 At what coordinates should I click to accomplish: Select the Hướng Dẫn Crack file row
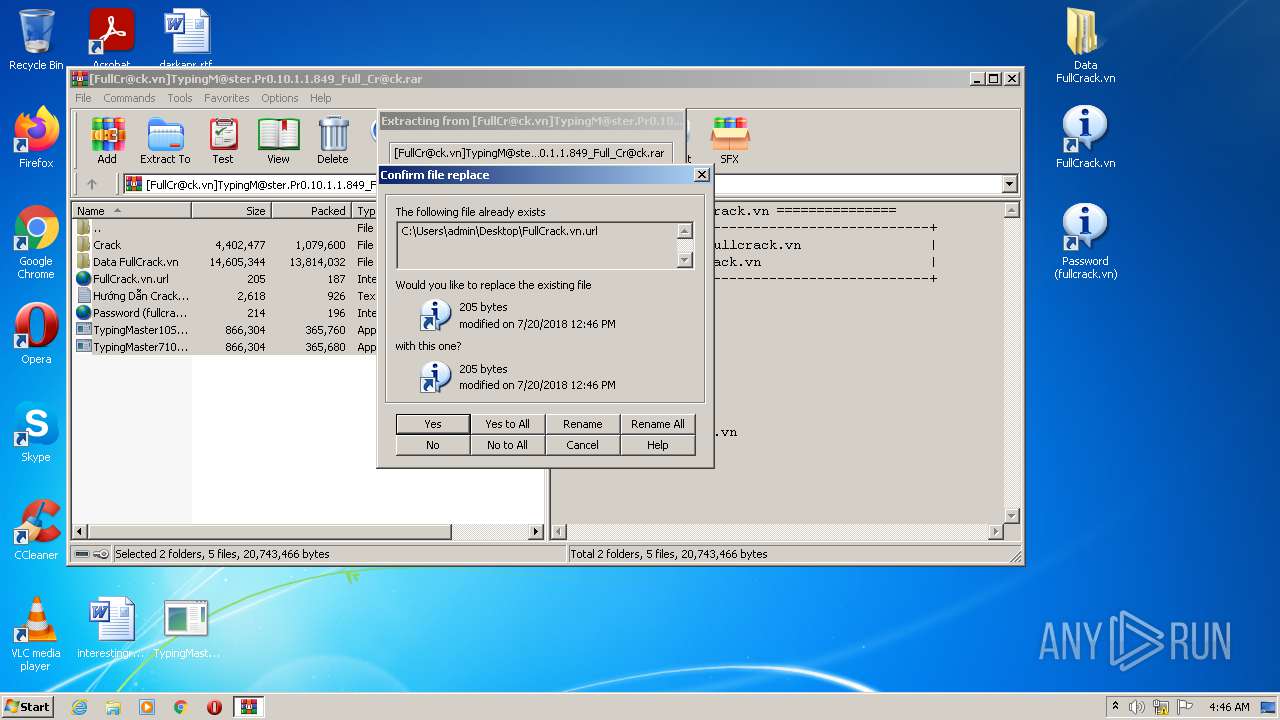click(225, 296)
